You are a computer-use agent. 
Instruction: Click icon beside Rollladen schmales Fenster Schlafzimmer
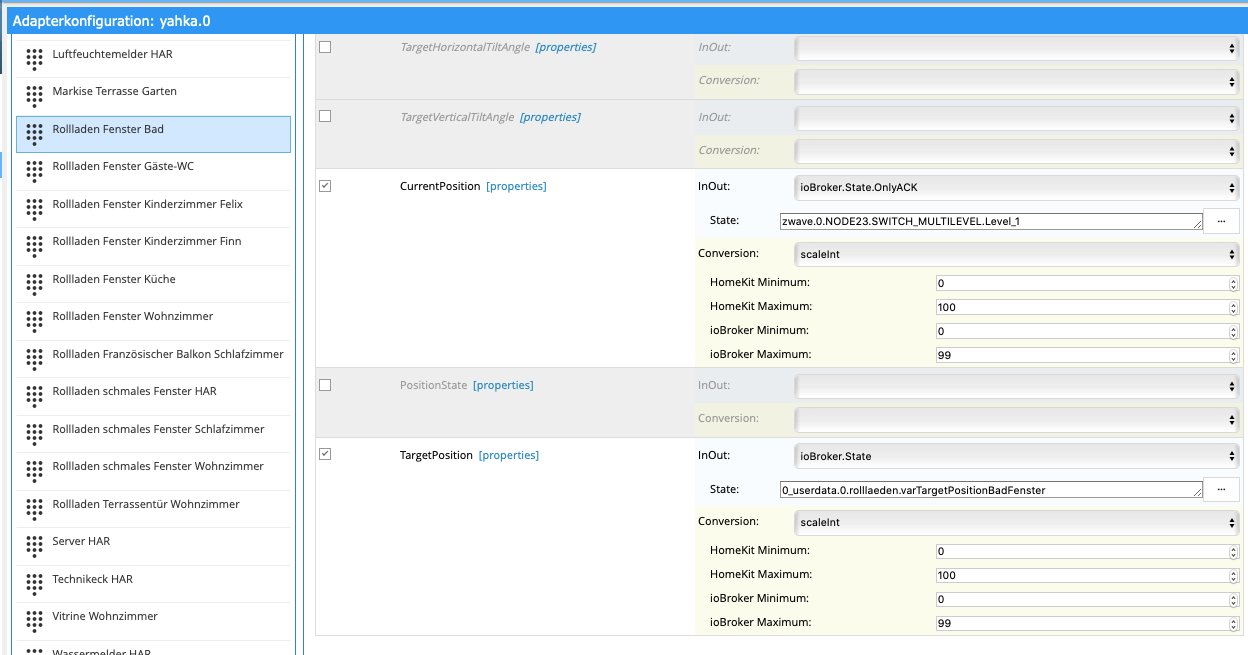coord(35,434)
